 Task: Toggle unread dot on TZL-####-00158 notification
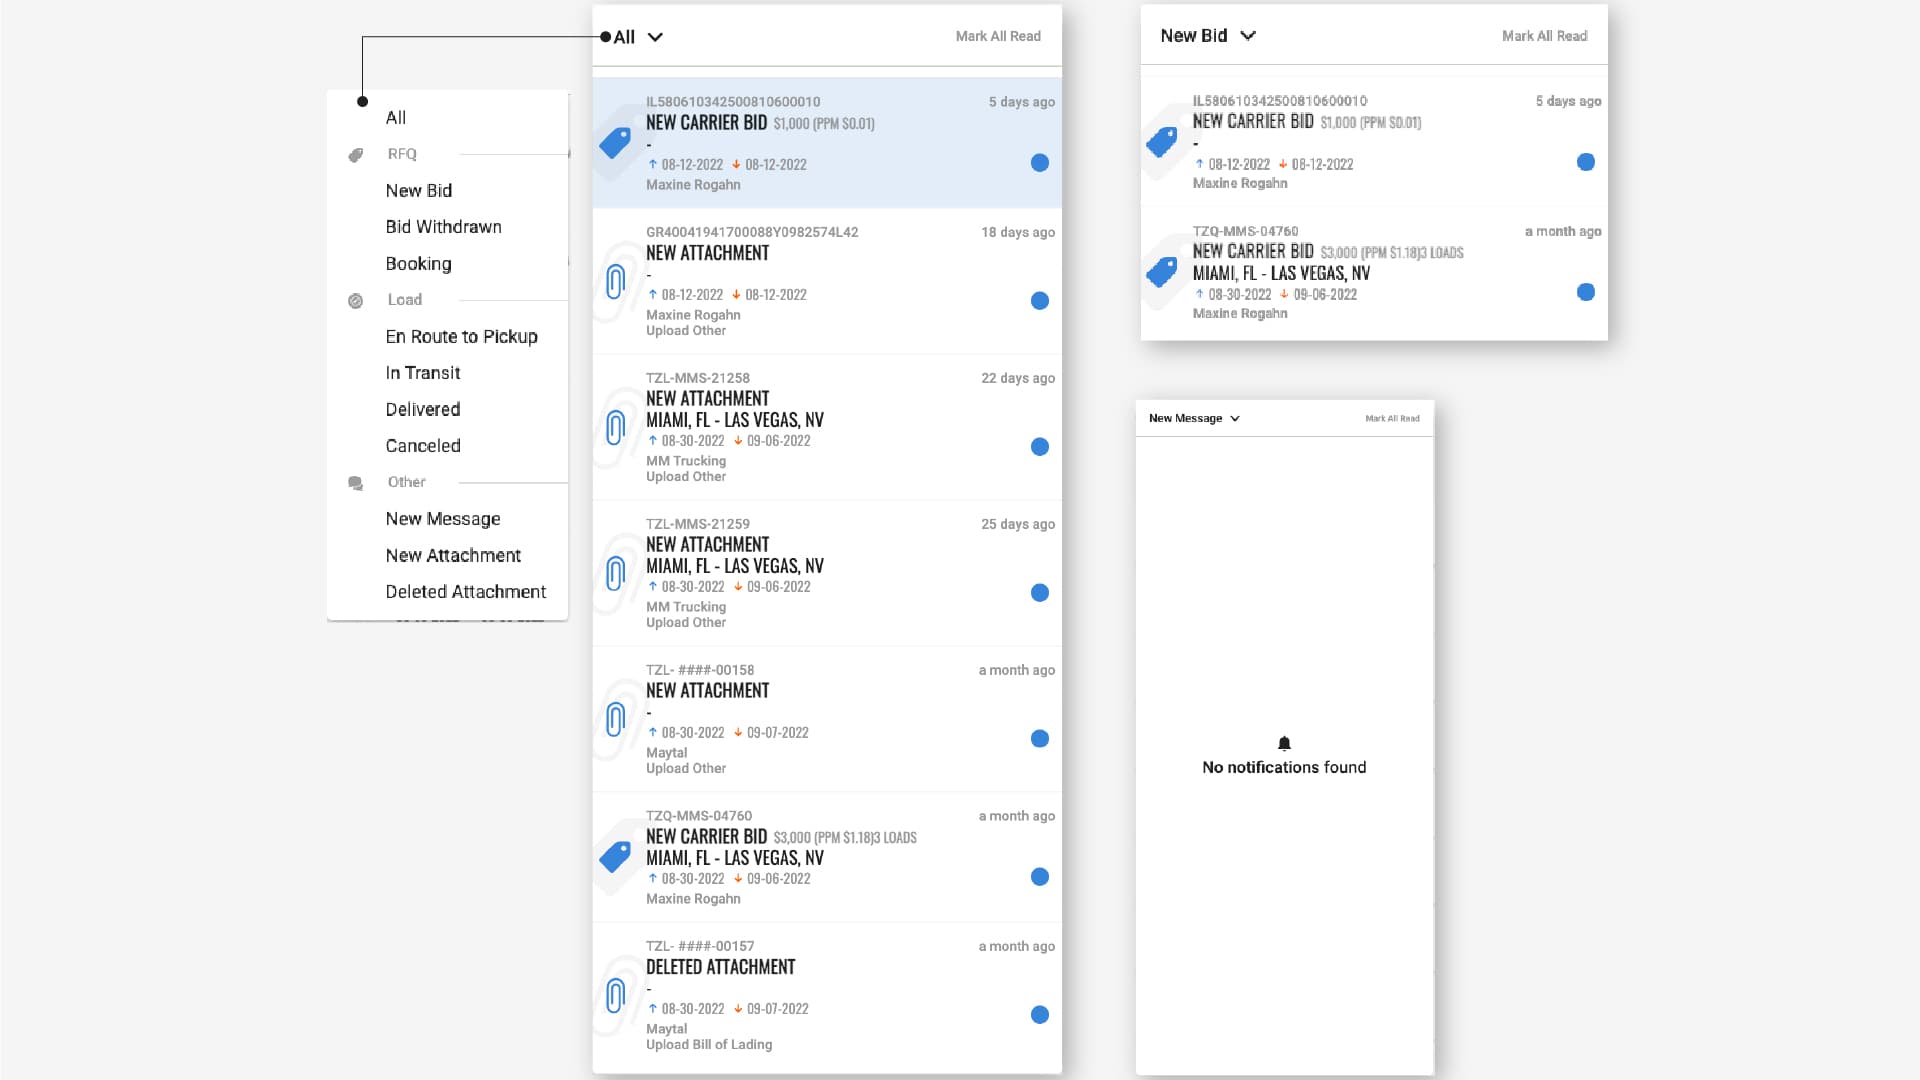(x=1040, y=739)
